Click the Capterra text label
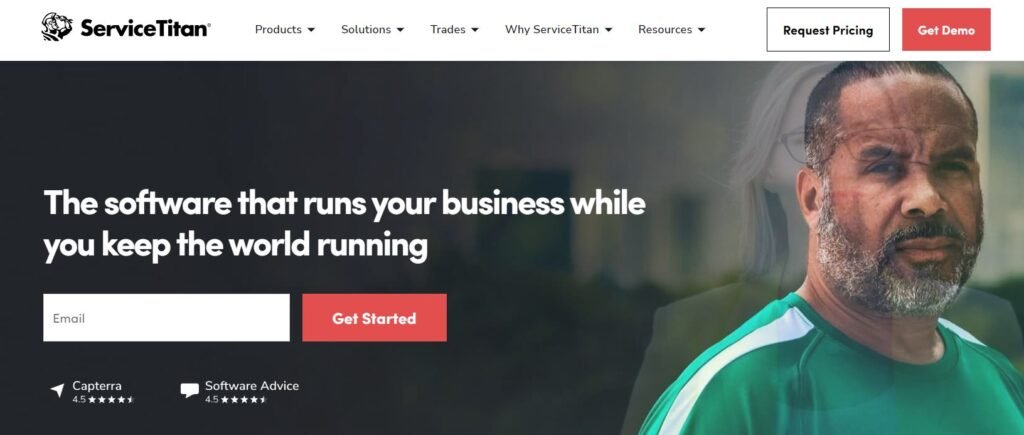The height and width of the screenshot is (435, 1024). pyautogui.click(x=97, y=385)
